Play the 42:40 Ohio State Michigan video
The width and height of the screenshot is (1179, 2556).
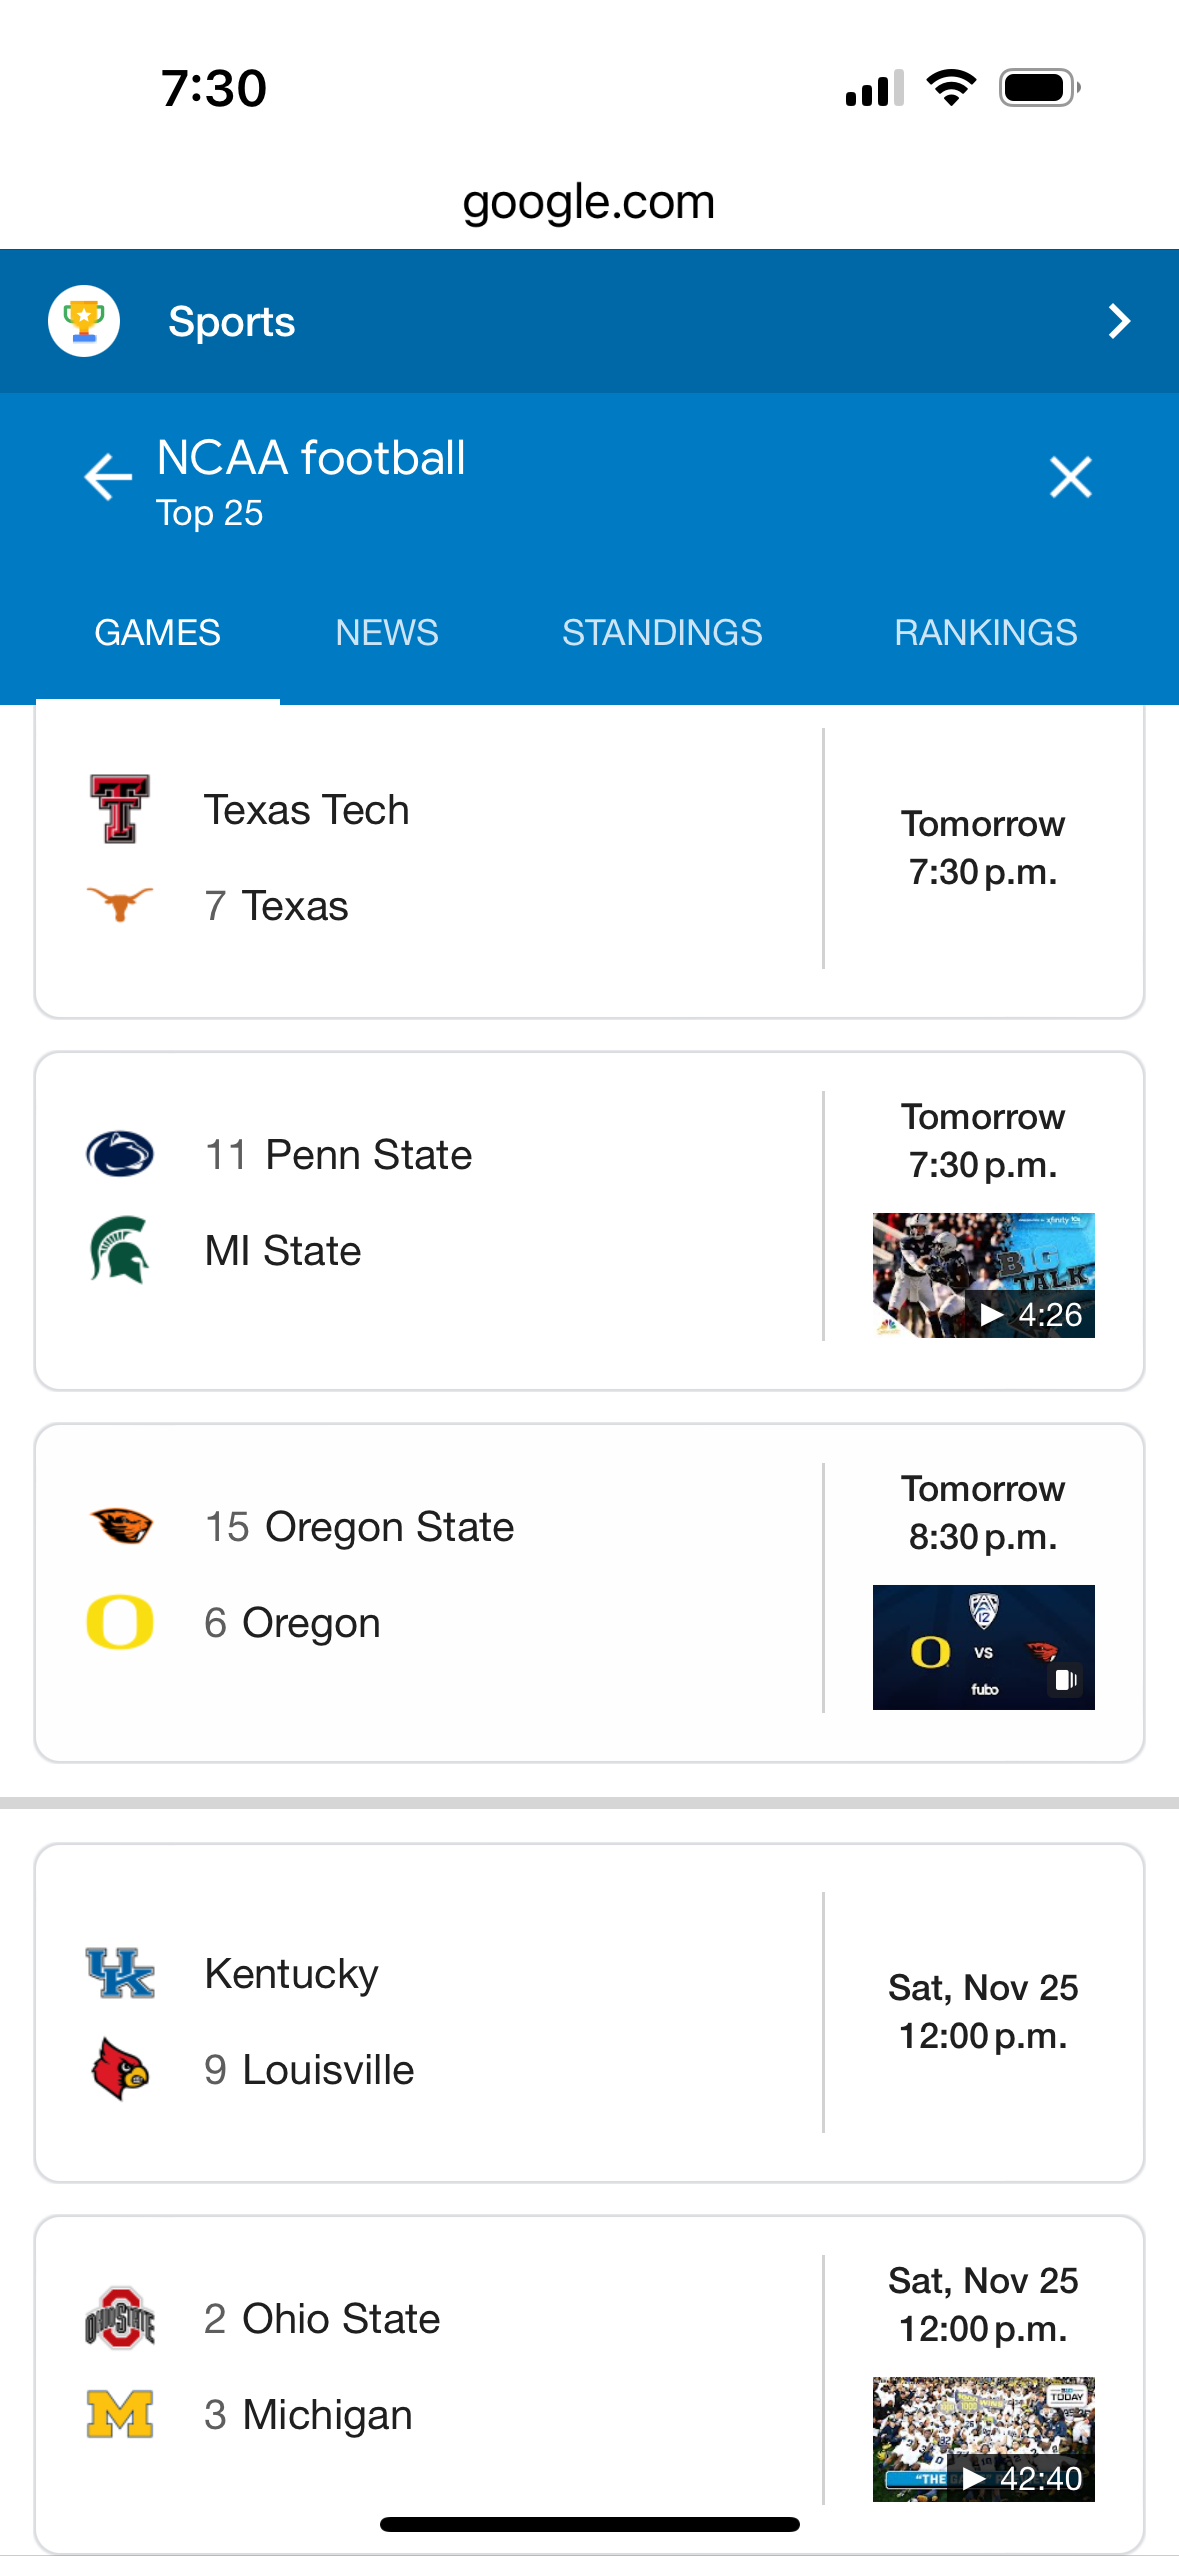983,2439
